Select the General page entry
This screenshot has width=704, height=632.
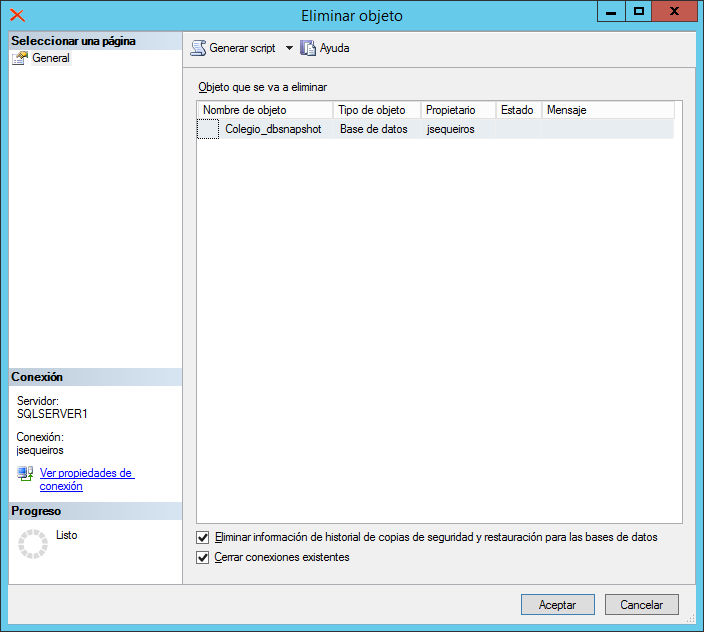point(51,58)
